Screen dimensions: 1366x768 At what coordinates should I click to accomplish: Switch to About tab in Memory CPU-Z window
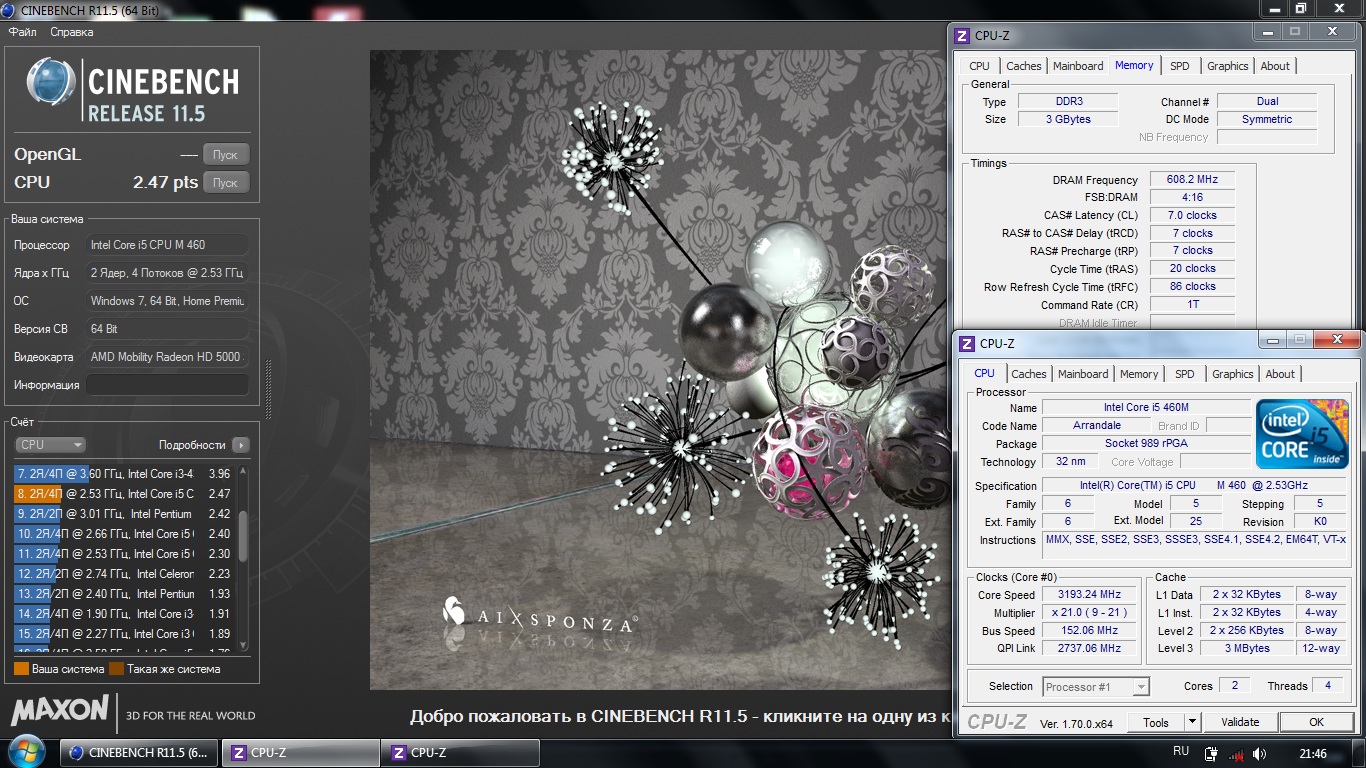(1275, 66)
